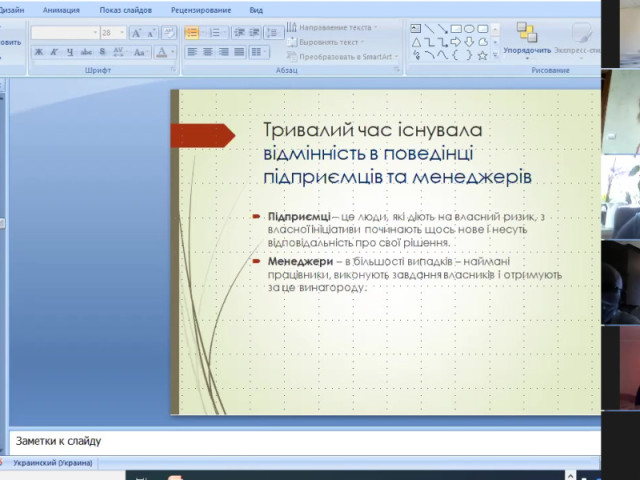Apply strikethrough to text
640x480 pixels.
86,52
